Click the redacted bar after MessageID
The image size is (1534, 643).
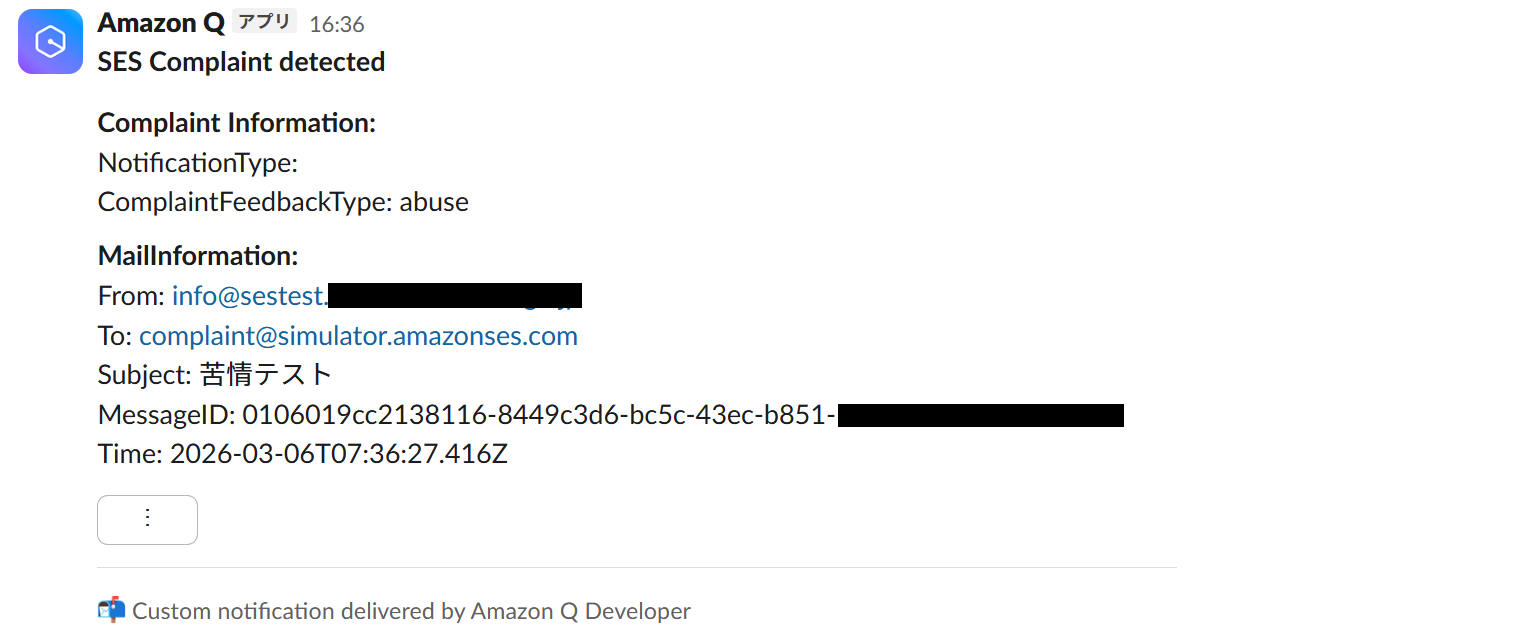click(980, 415)
